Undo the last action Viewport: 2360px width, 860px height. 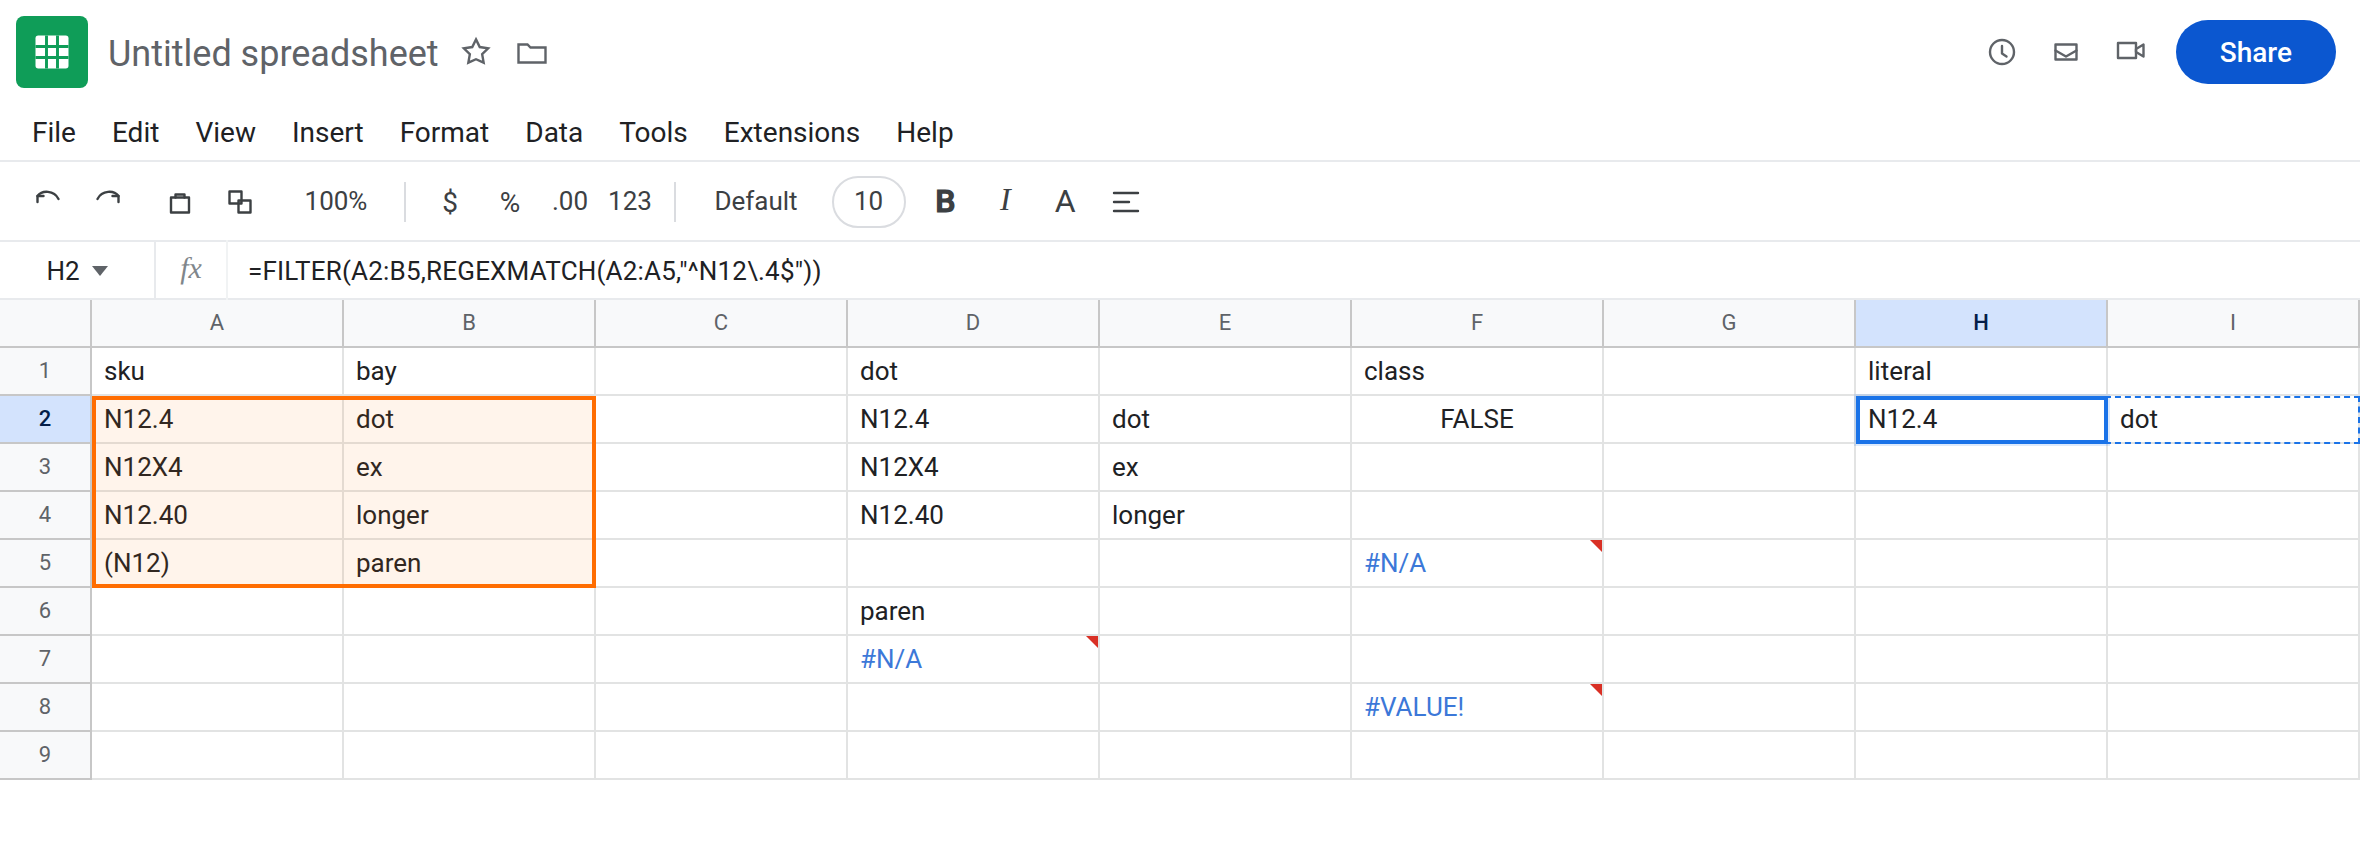(x=48, y=201)
